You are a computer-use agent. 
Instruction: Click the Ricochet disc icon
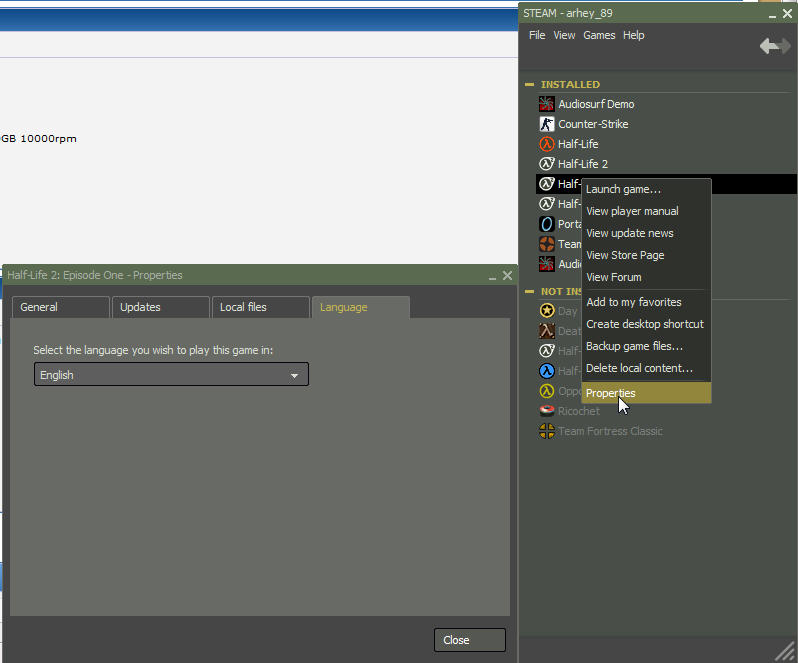(x=547, y=411)
